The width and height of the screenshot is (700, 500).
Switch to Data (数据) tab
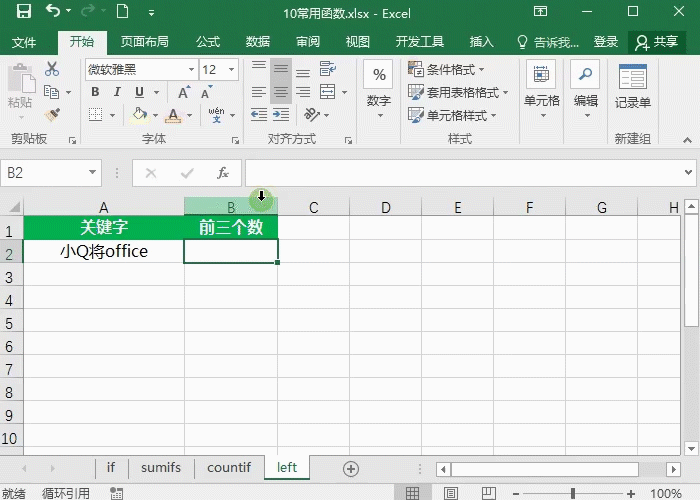[x=258, y=42]
